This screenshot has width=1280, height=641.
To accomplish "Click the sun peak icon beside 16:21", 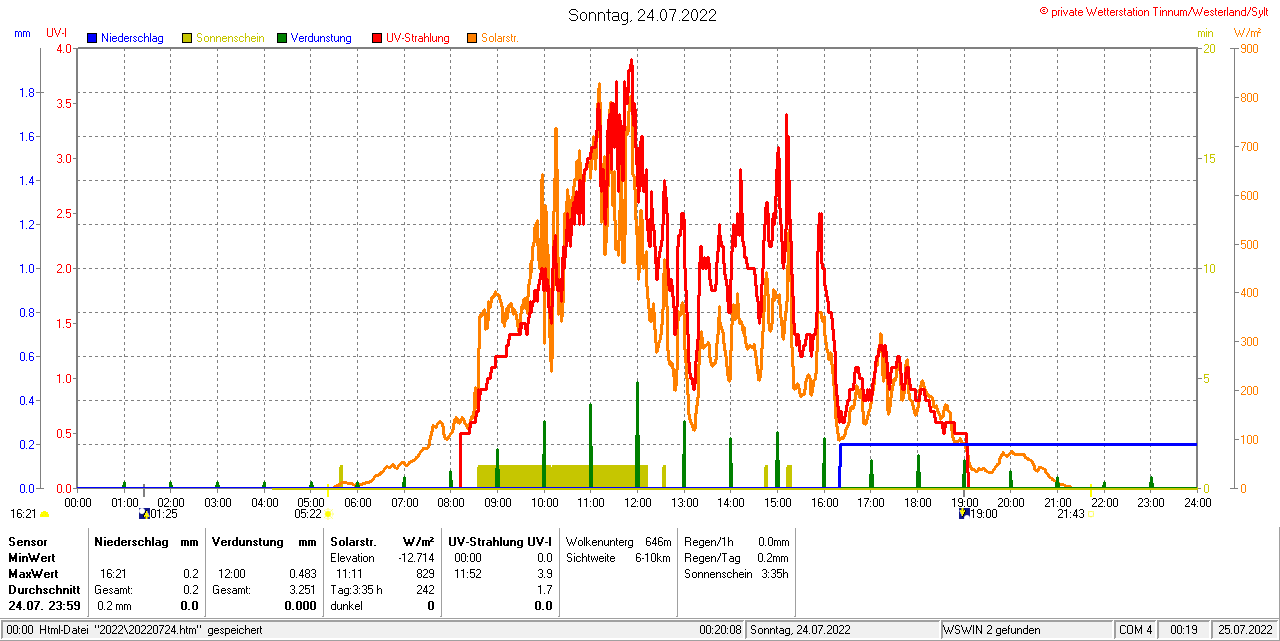I will (x=44, y=514).
